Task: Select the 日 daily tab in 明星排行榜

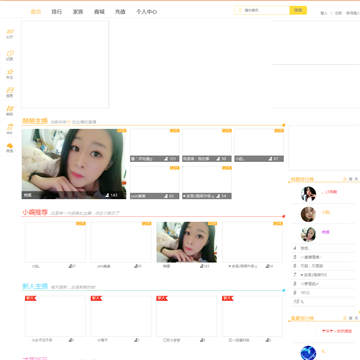Action: pos(345,179)
